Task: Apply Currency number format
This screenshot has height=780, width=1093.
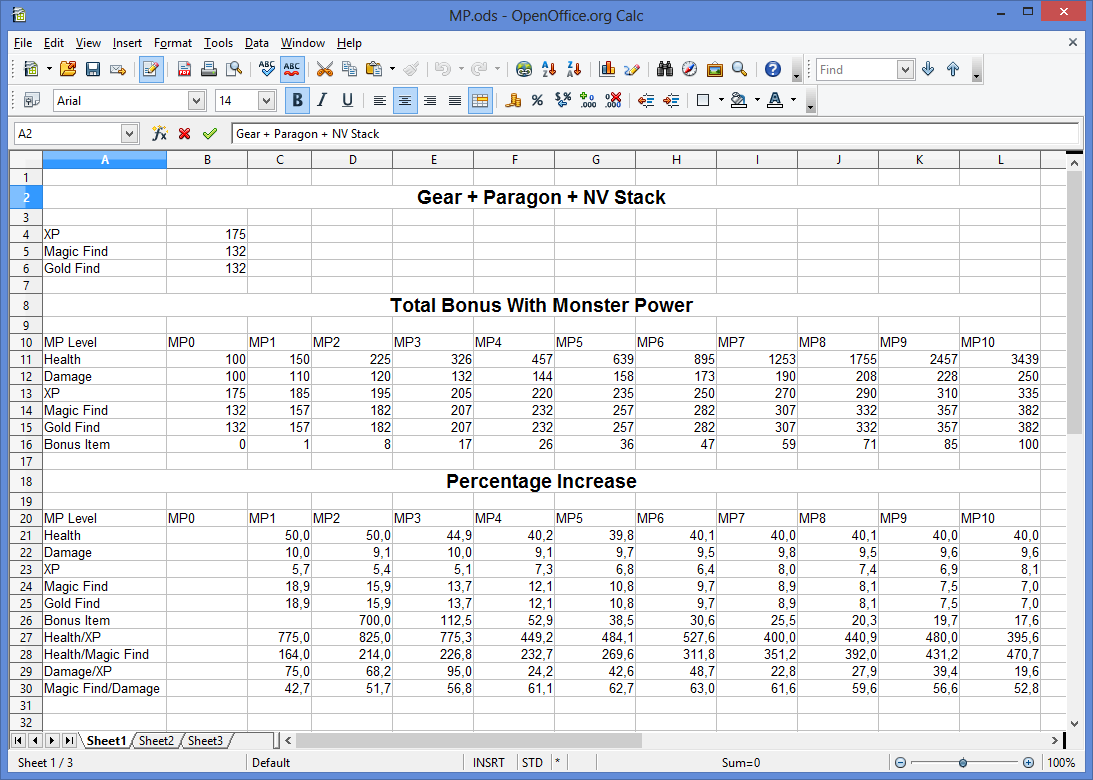Action: [513, 100]
